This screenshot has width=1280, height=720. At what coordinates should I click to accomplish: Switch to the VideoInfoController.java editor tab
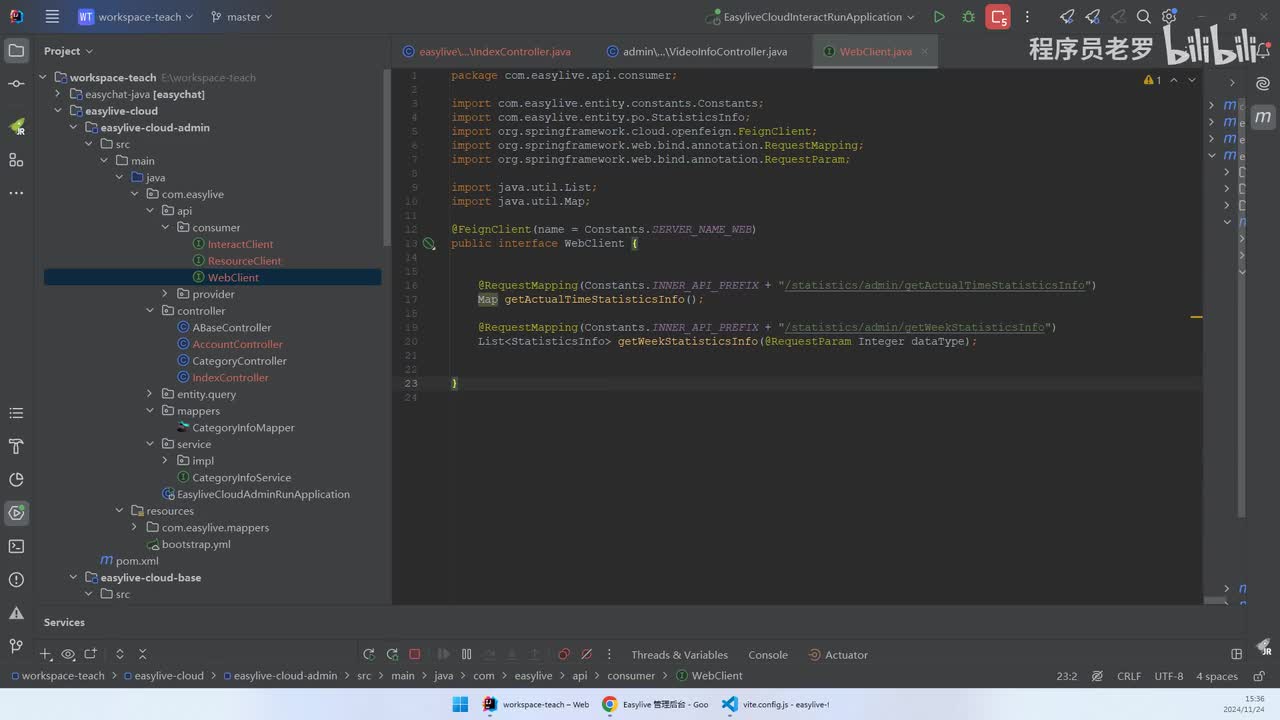pos(704,51)
